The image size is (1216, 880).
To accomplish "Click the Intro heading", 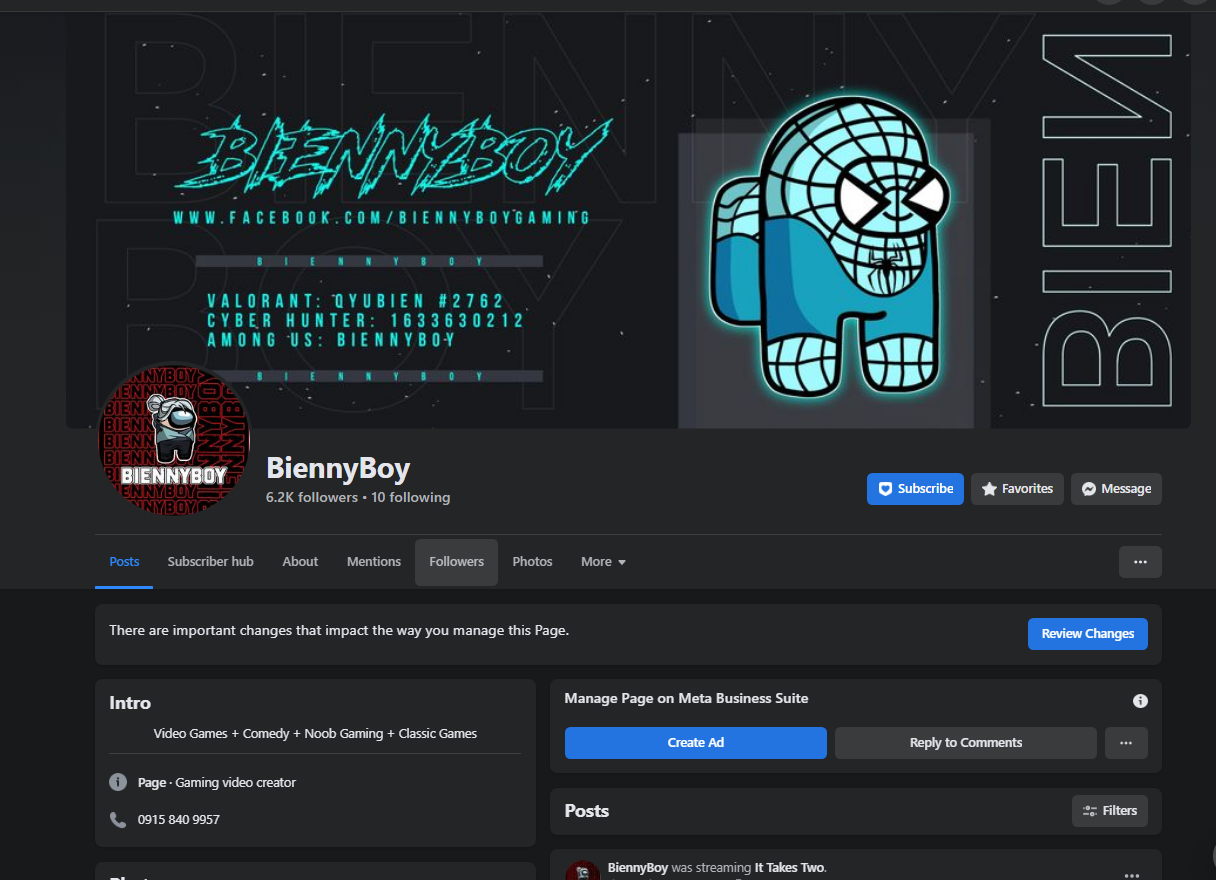I will (130, 703).
